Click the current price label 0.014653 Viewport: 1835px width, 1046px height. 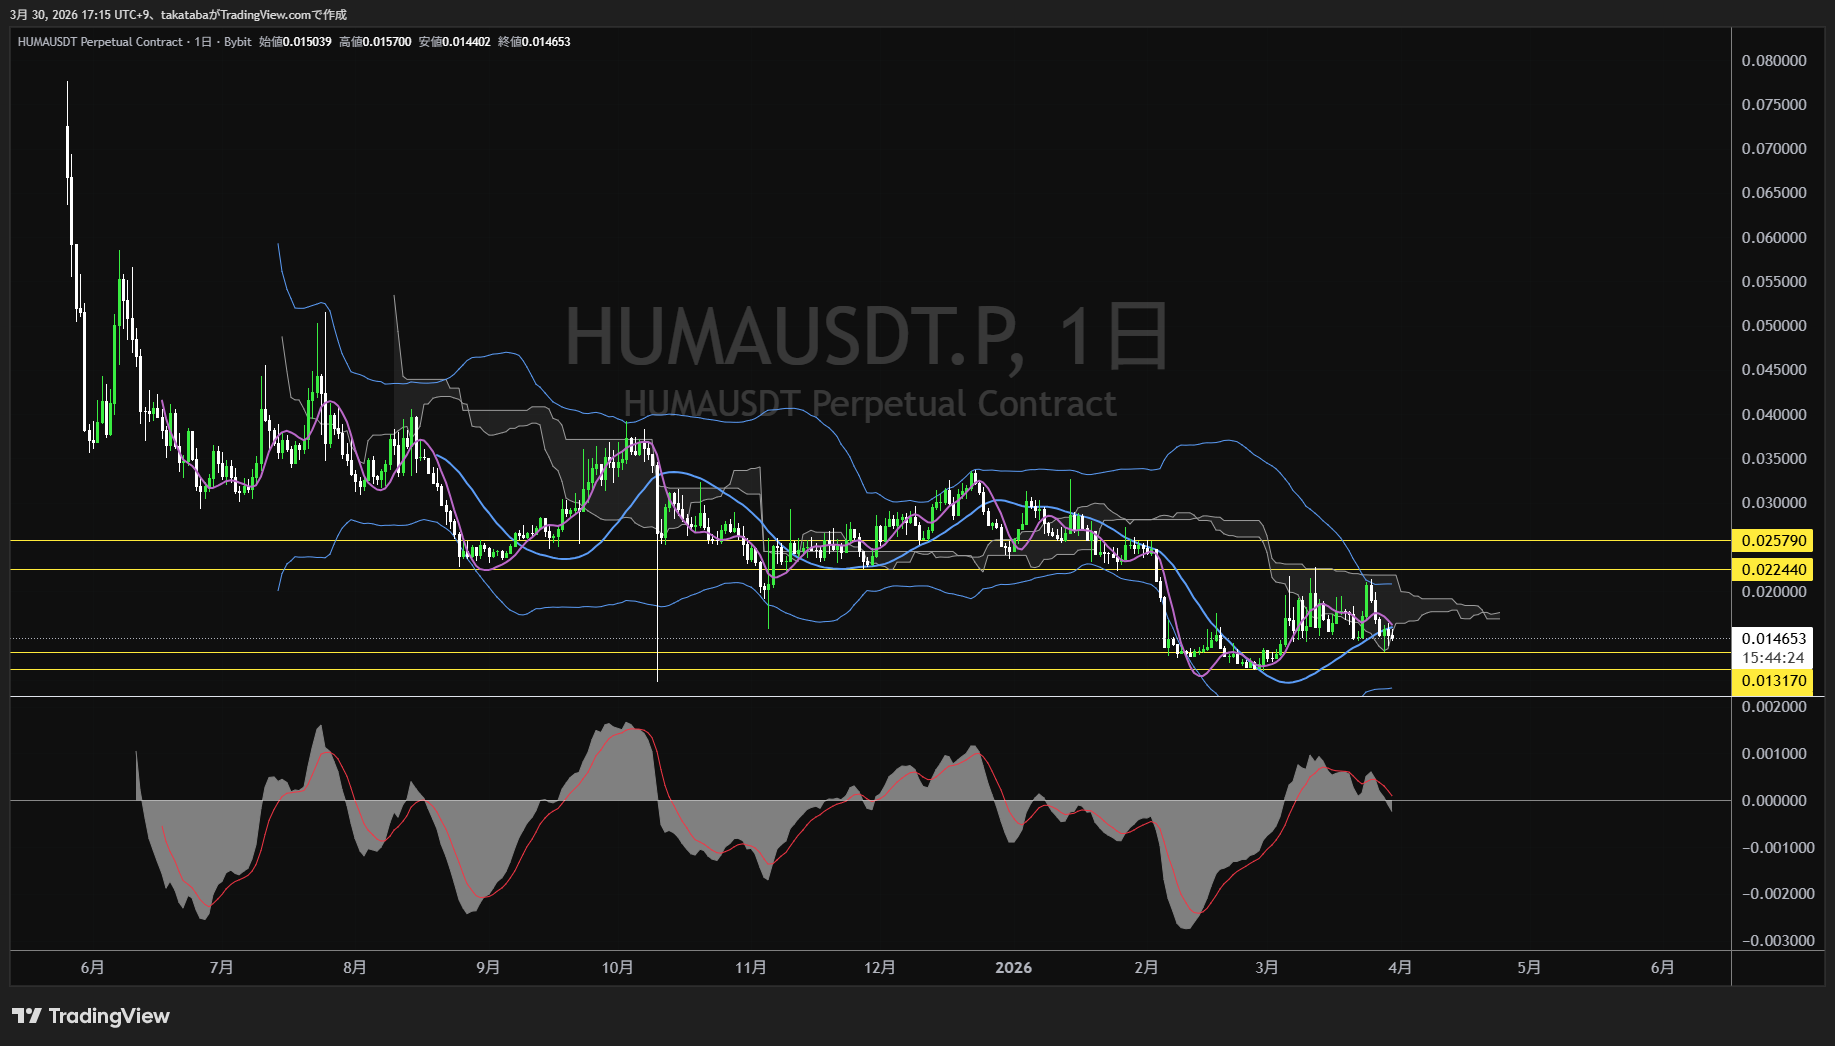[1774, 639]
